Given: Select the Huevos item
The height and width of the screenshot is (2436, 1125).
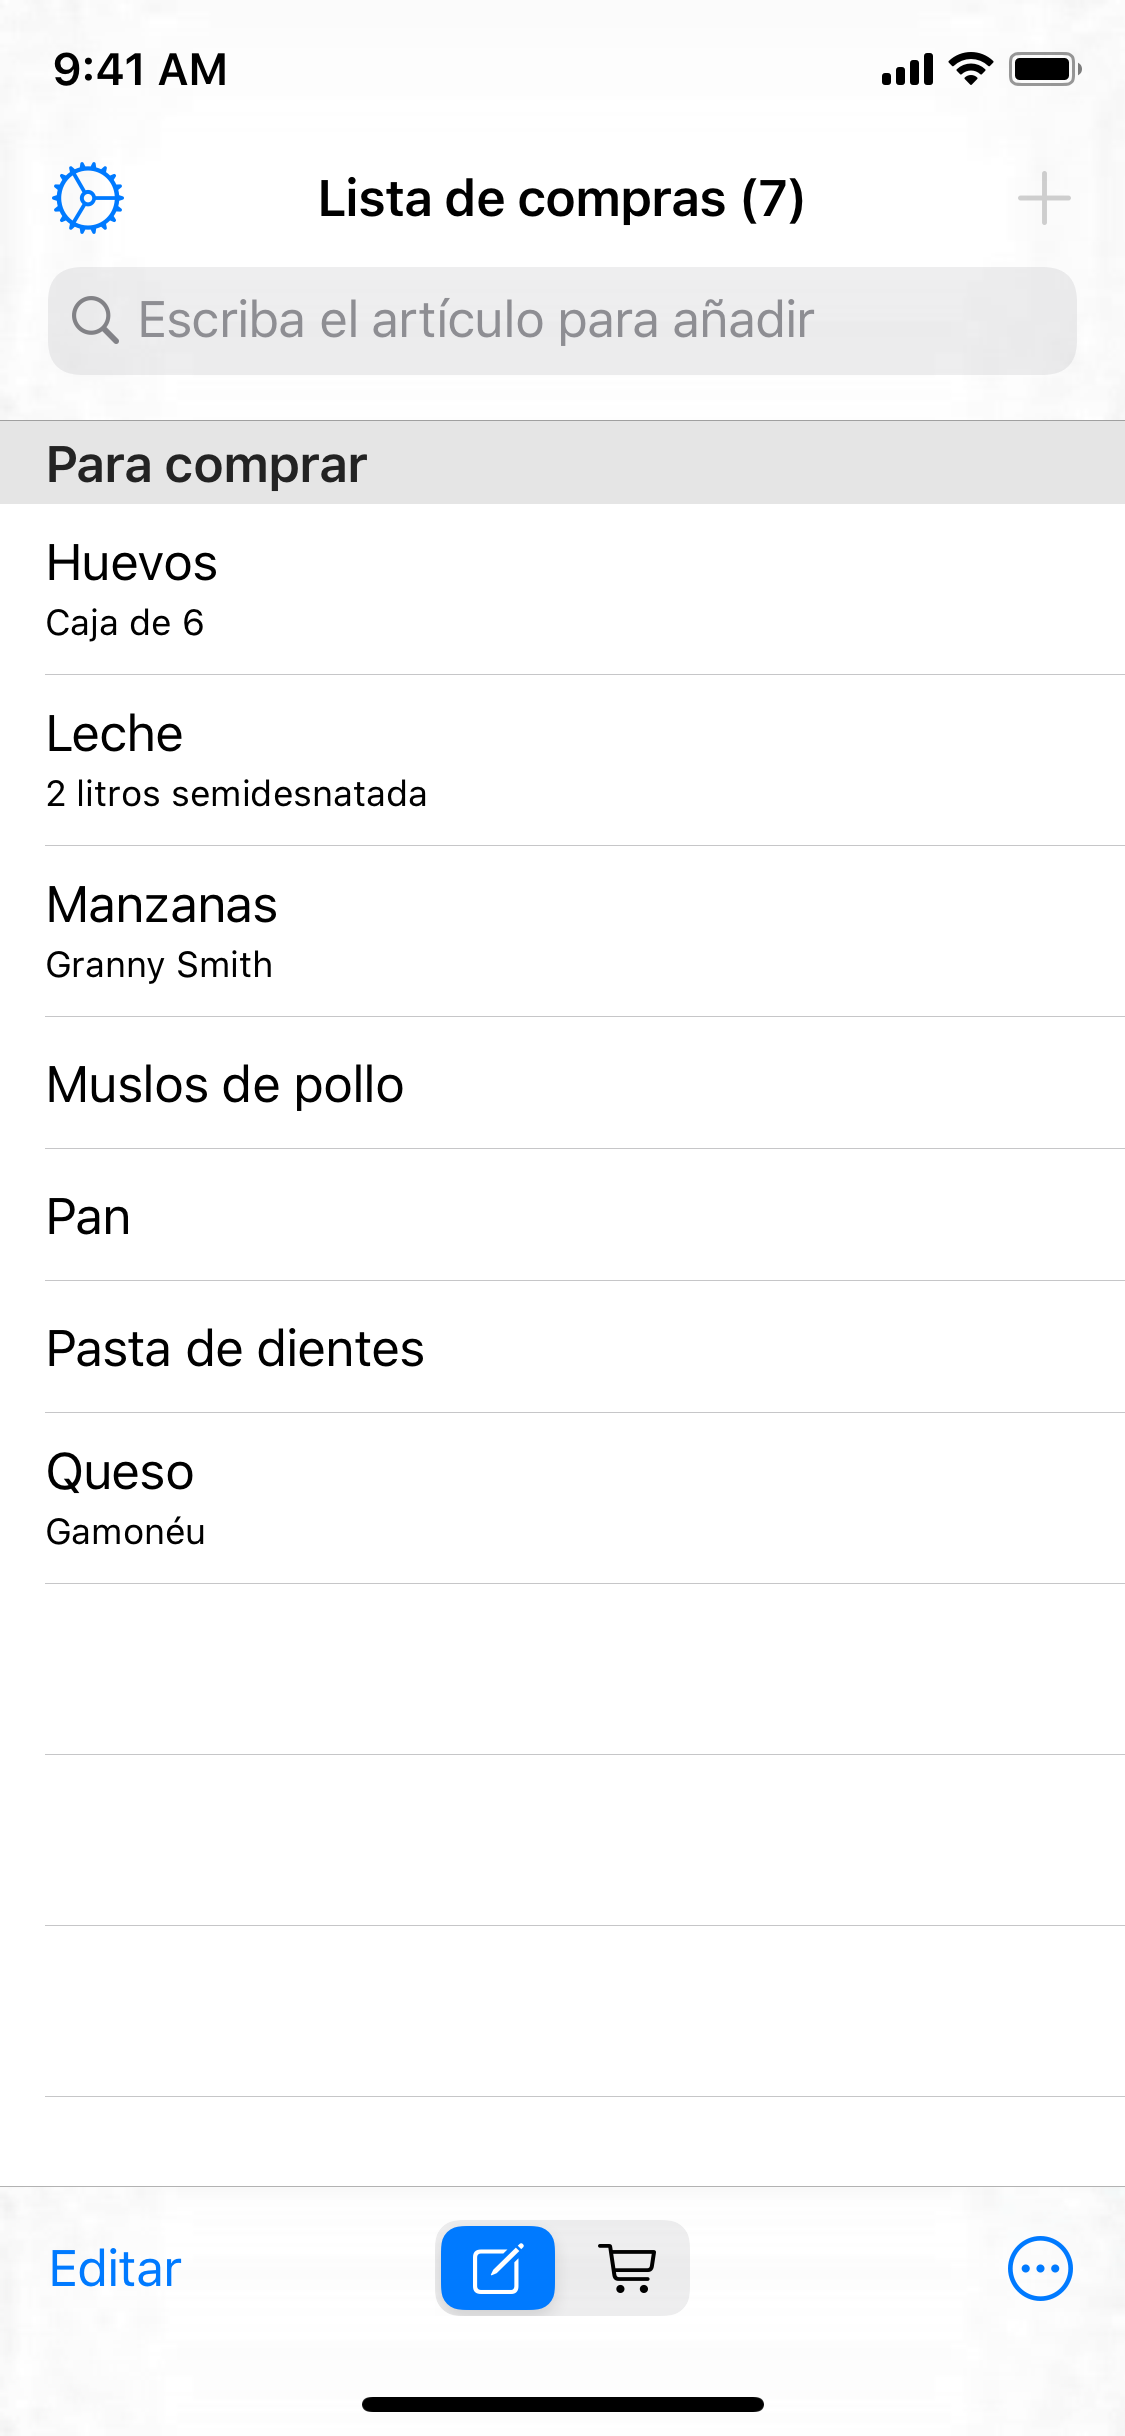Looking at the screenshot, I should 562,589.
